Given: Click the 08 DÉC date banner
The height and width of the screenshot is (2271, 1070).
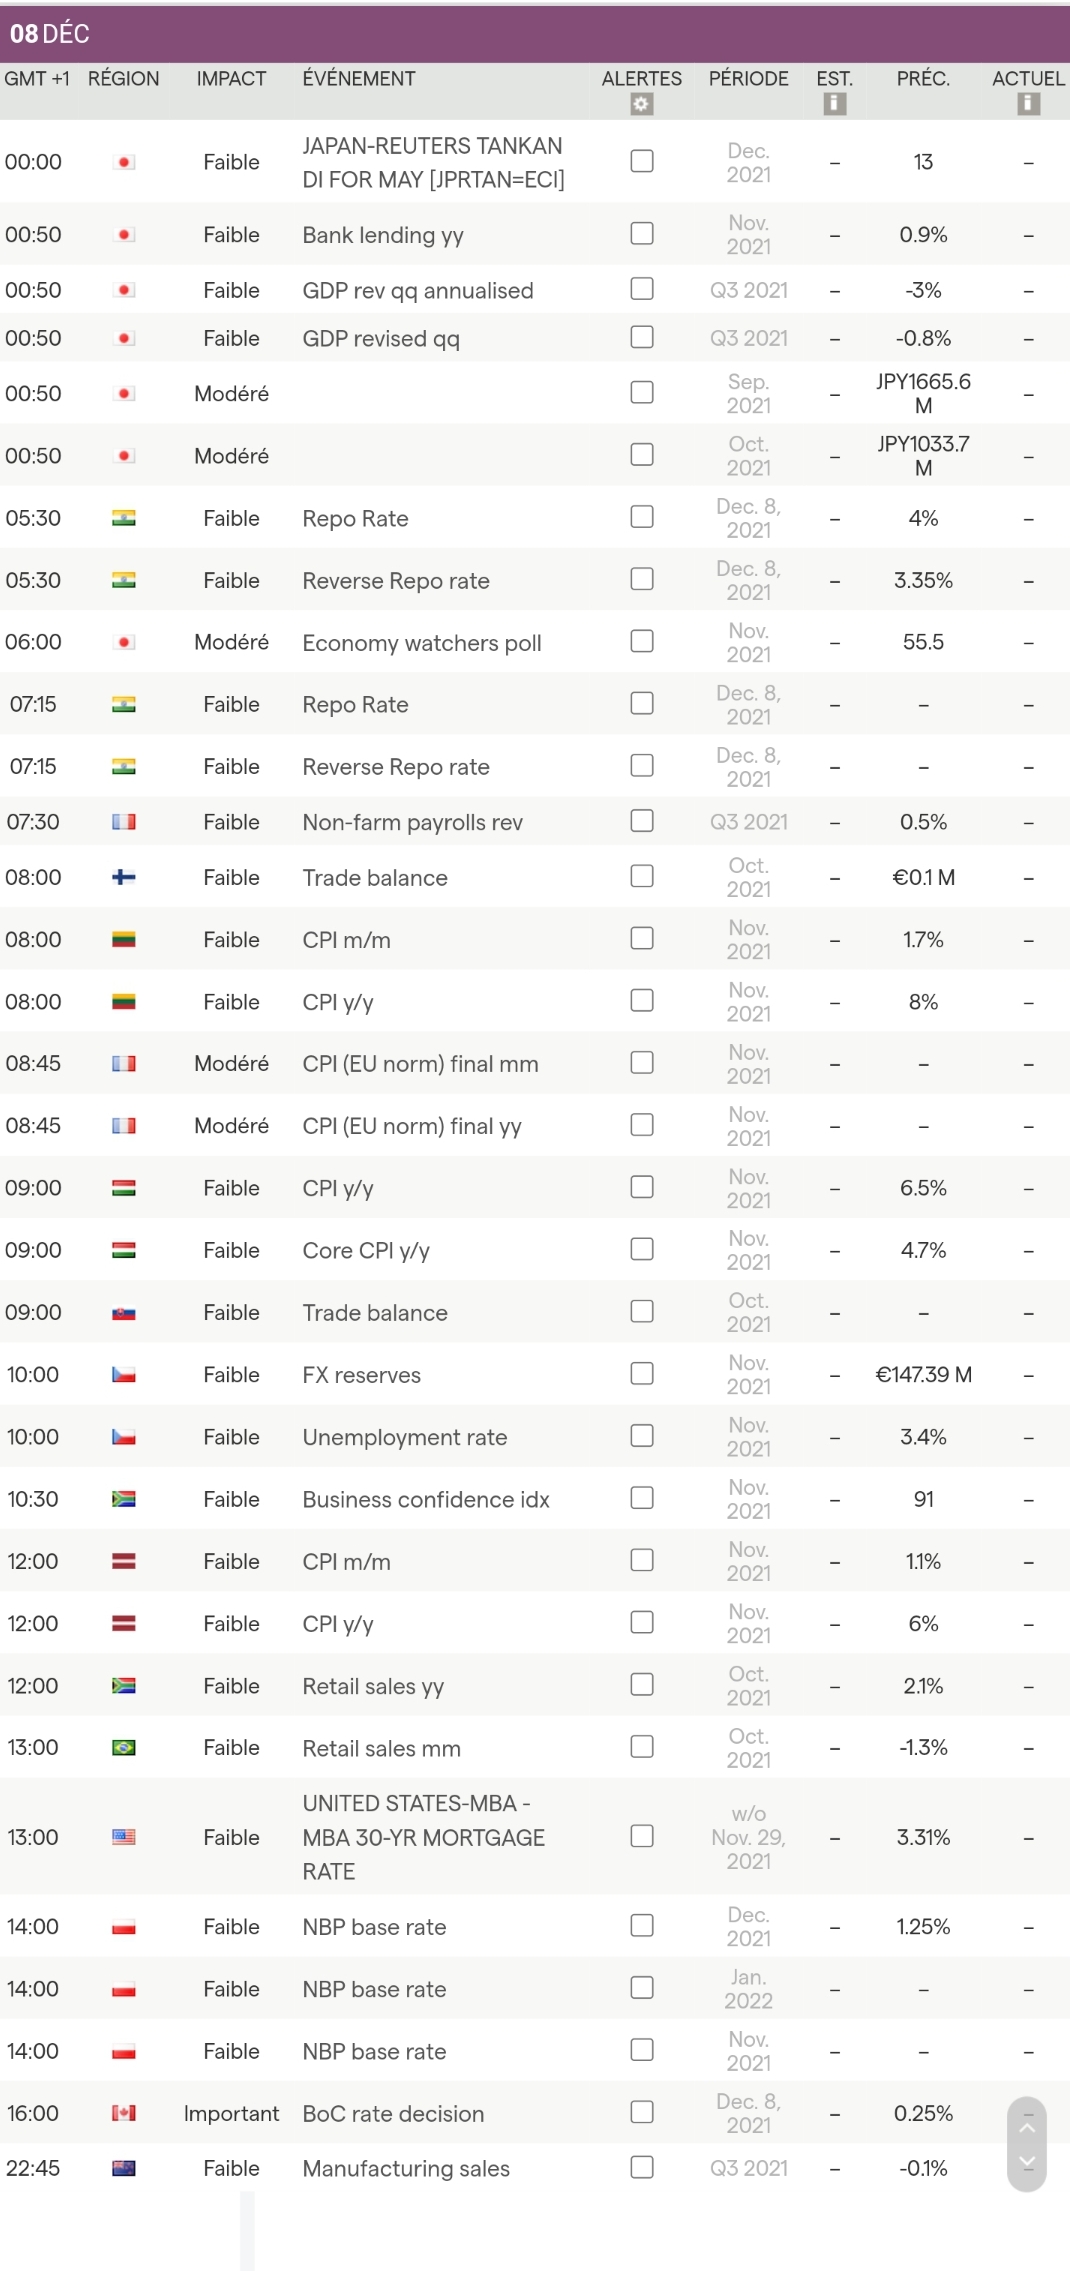Looking at the screenshot, I should tap(50, 34).
